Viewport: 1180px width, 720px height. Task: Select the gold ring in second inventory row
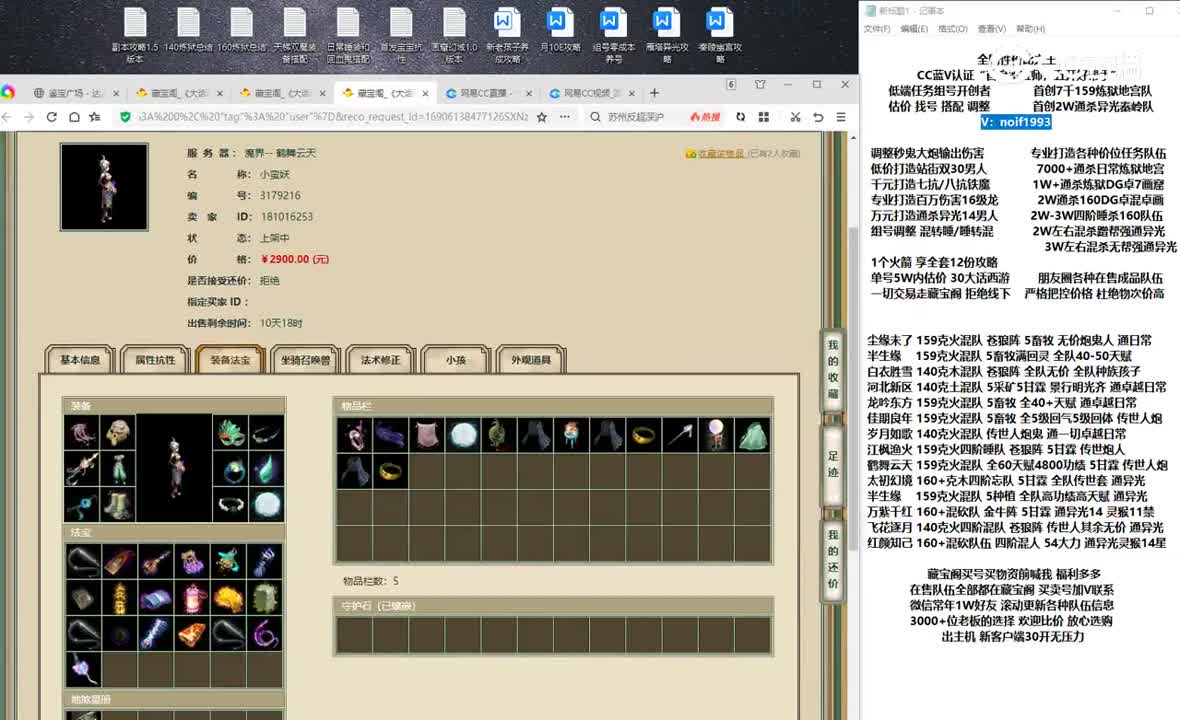pos(391,472)
